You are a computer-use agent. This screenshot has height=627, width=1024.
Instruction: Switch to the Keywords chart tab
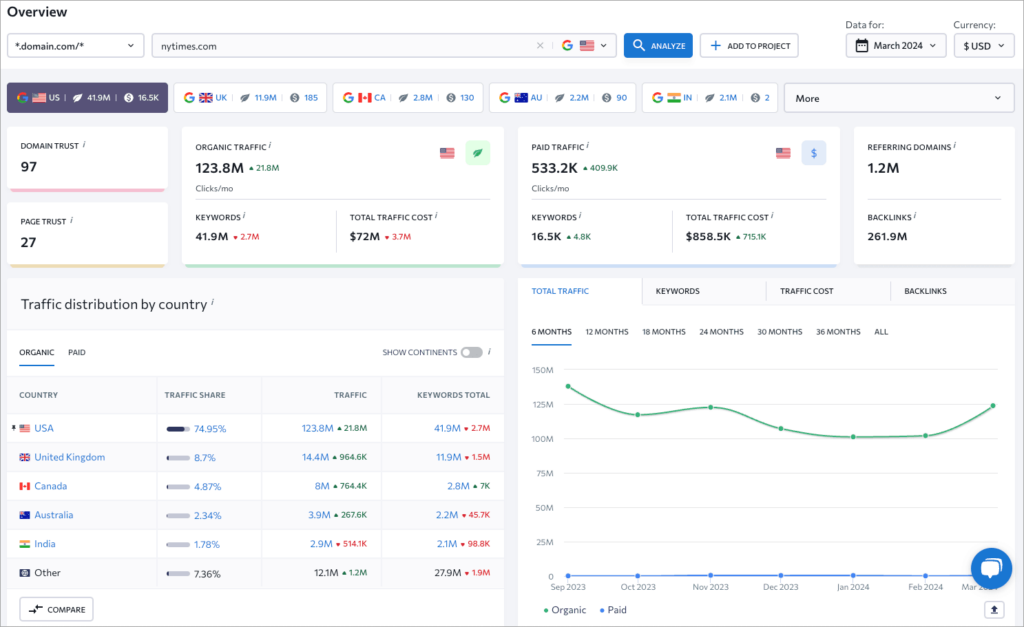pyautogui.click(x=677, y=291)
